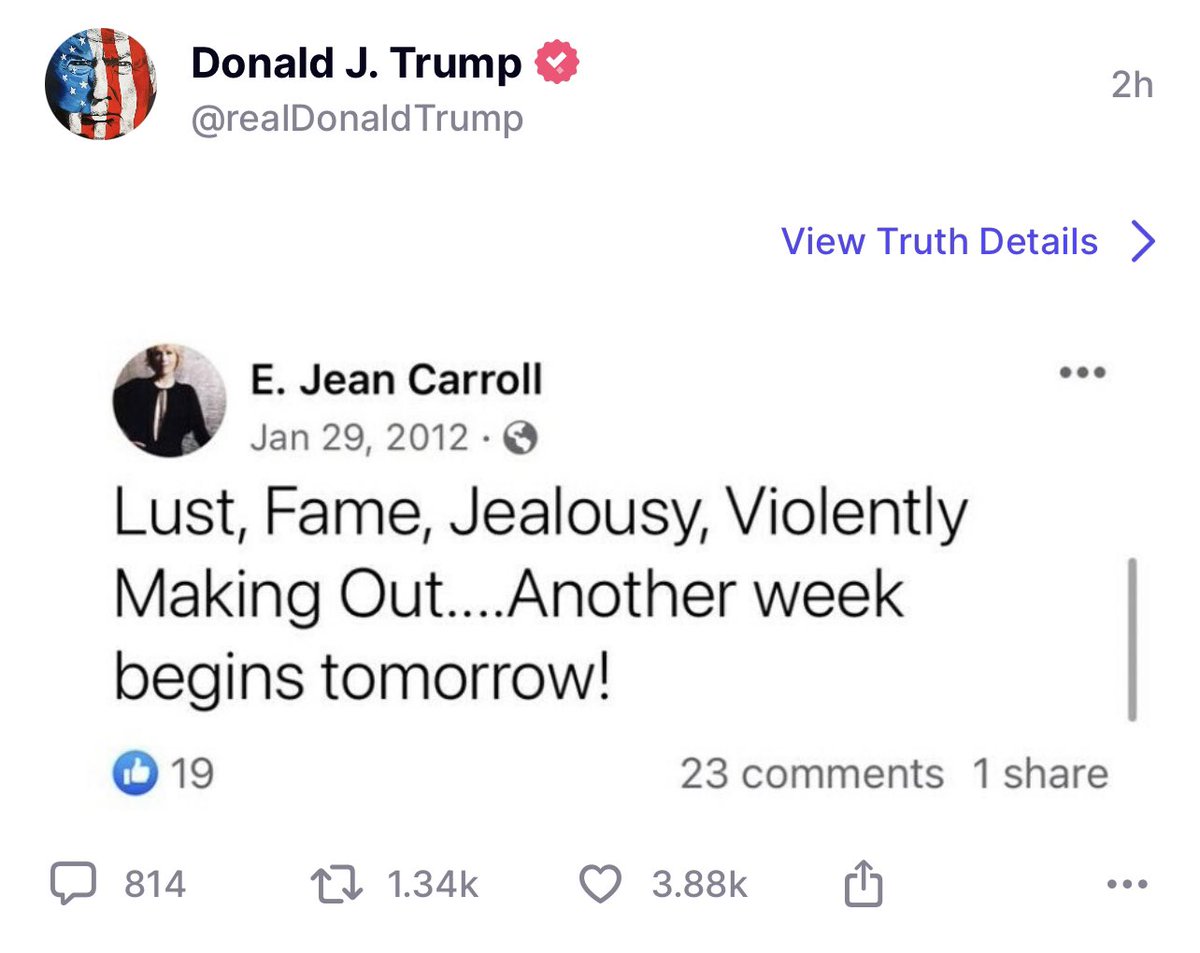Click the red verified badge
Image resolution: width=1200 pixels, height=953 pixels.
(558, 64)
